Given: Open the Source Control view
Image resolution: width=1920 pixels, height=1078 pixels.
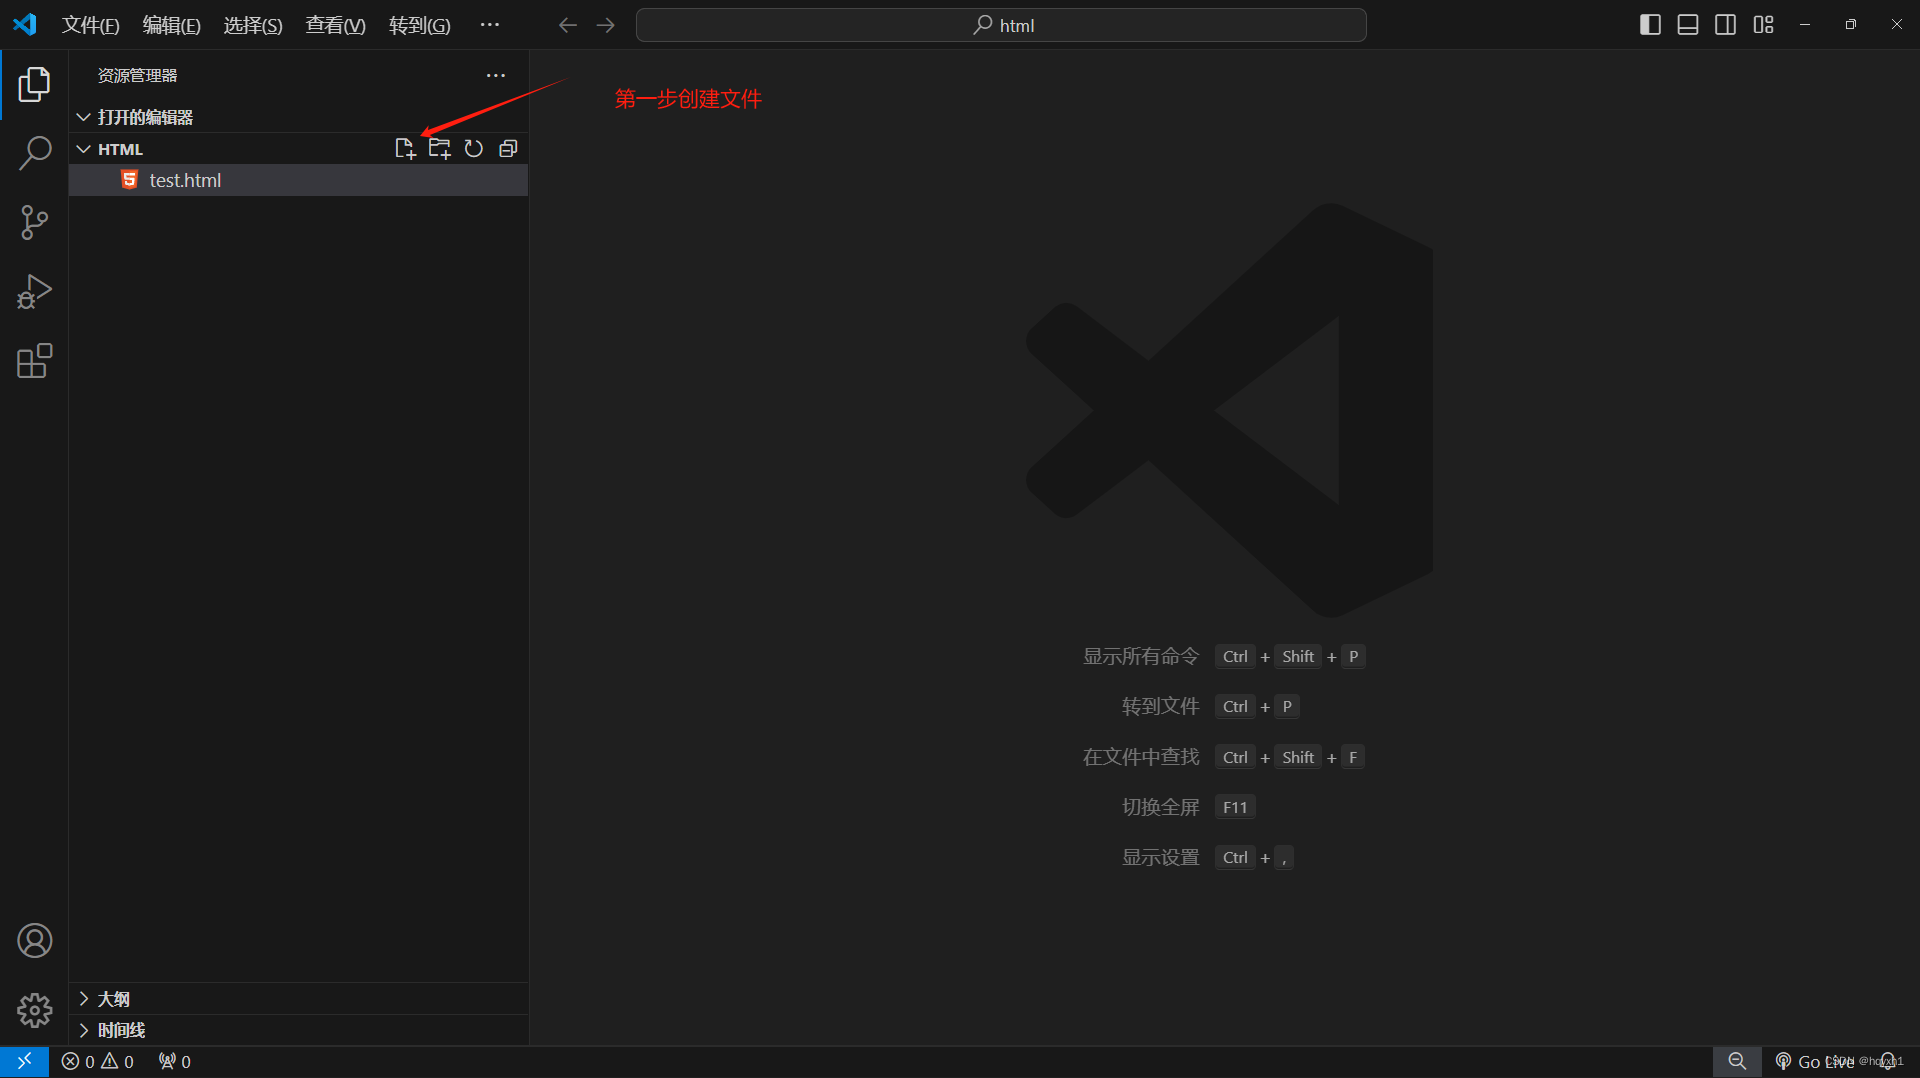Looking at the screenshot, I should pos(34,222).
